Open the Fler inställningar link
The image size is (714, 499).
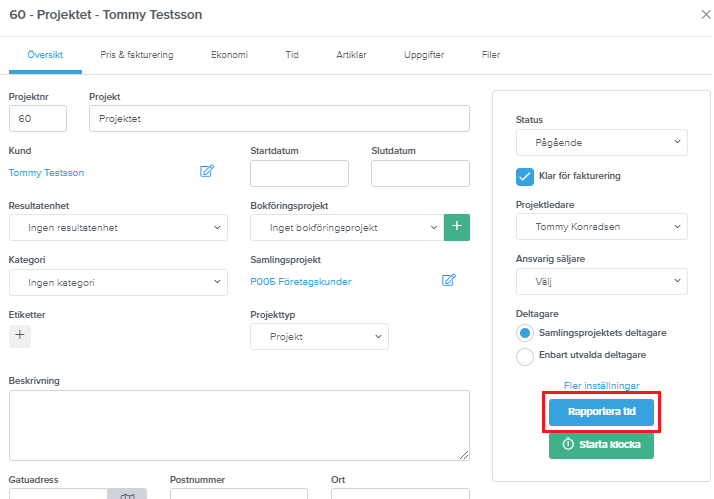pyautogui.click(x=602, y=386)
